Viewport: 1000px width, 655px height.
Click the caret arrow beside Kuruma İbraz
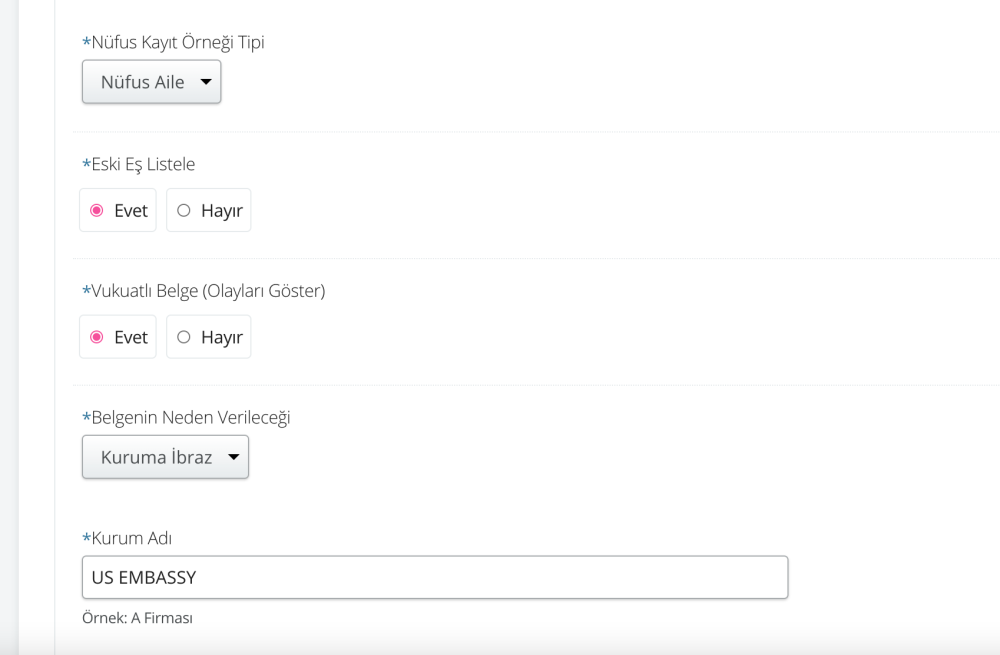(234, 457)
